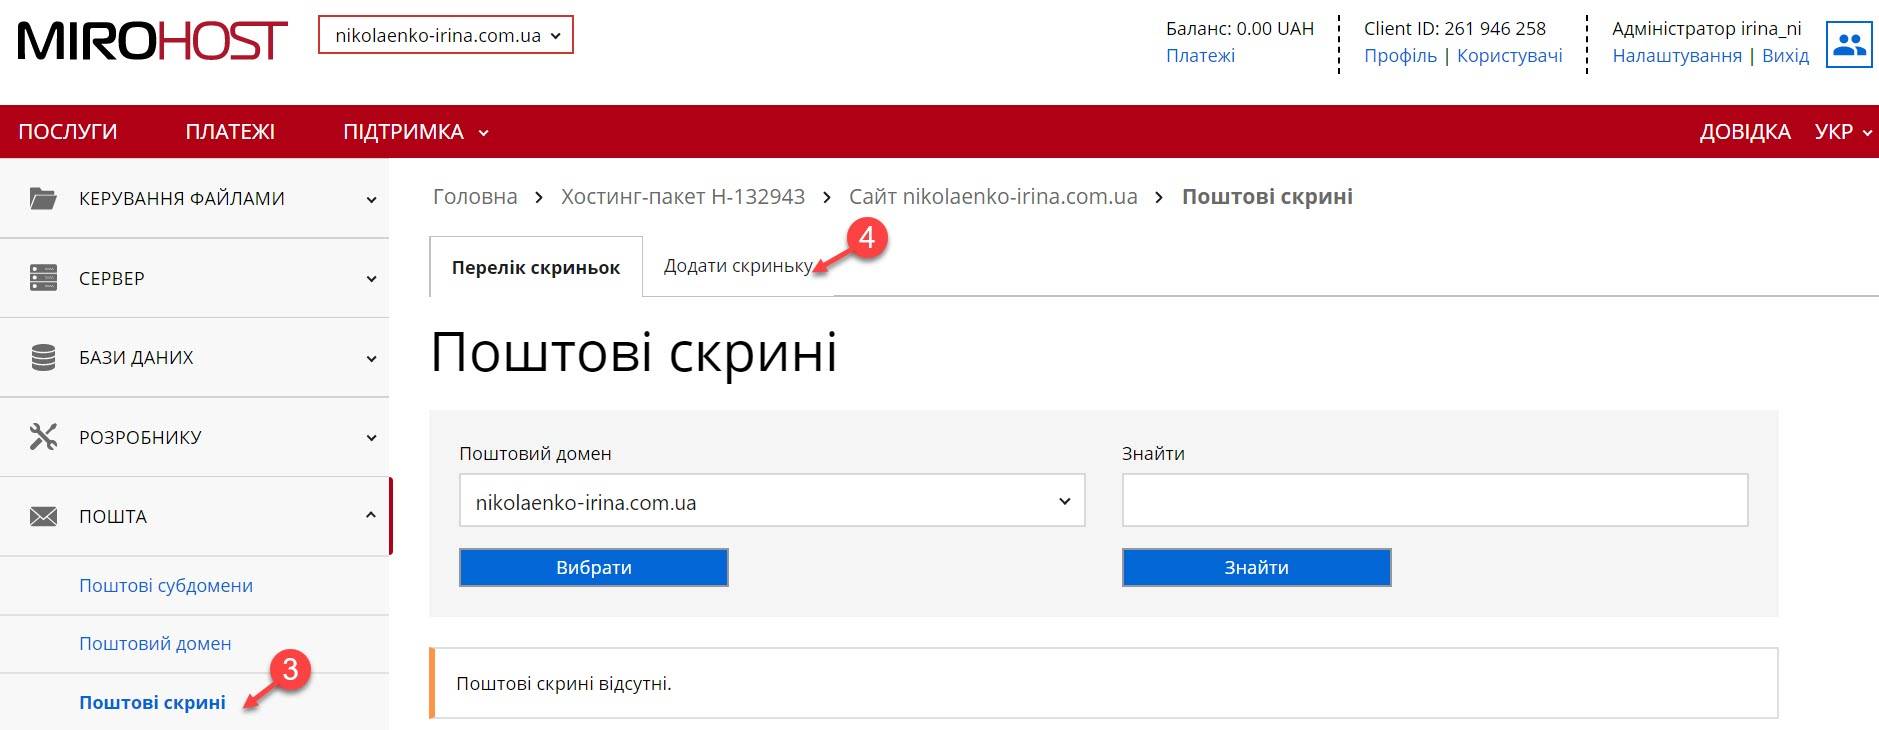Screen dimensions: 1879x730
Task: Focus the Знайти search input field
Action: [x=1435, y=500]
